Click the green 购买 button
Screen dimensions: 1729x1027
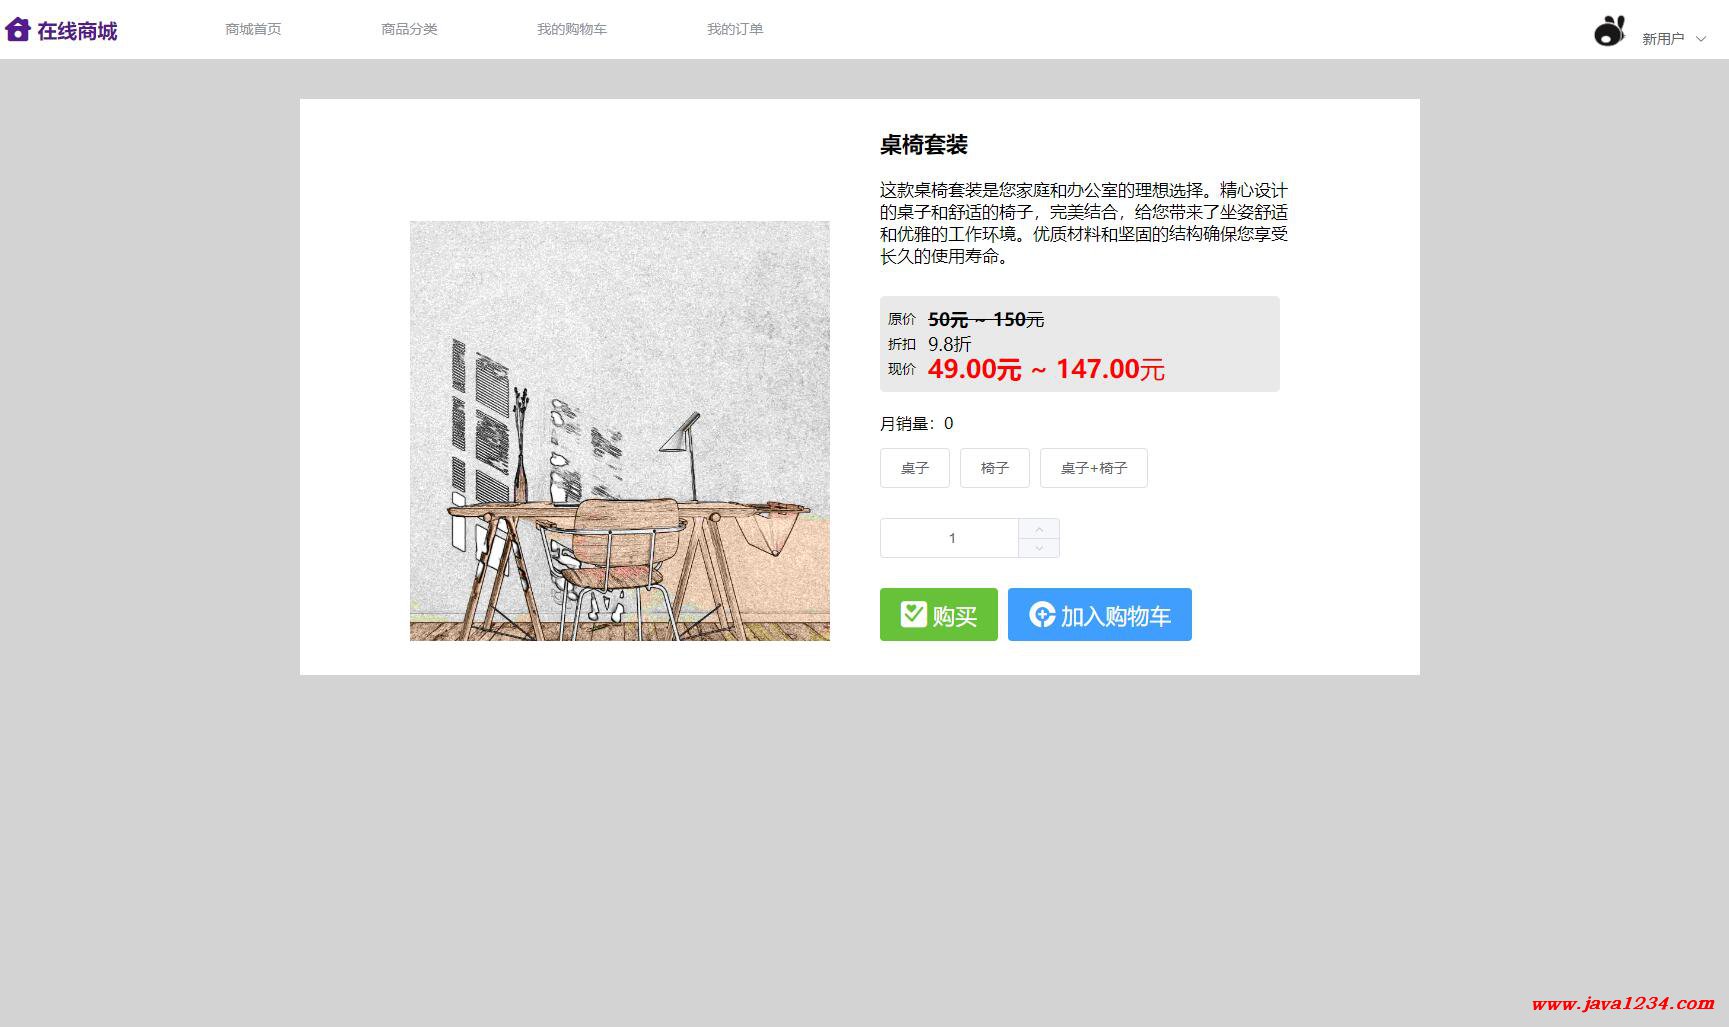[939, 614]
